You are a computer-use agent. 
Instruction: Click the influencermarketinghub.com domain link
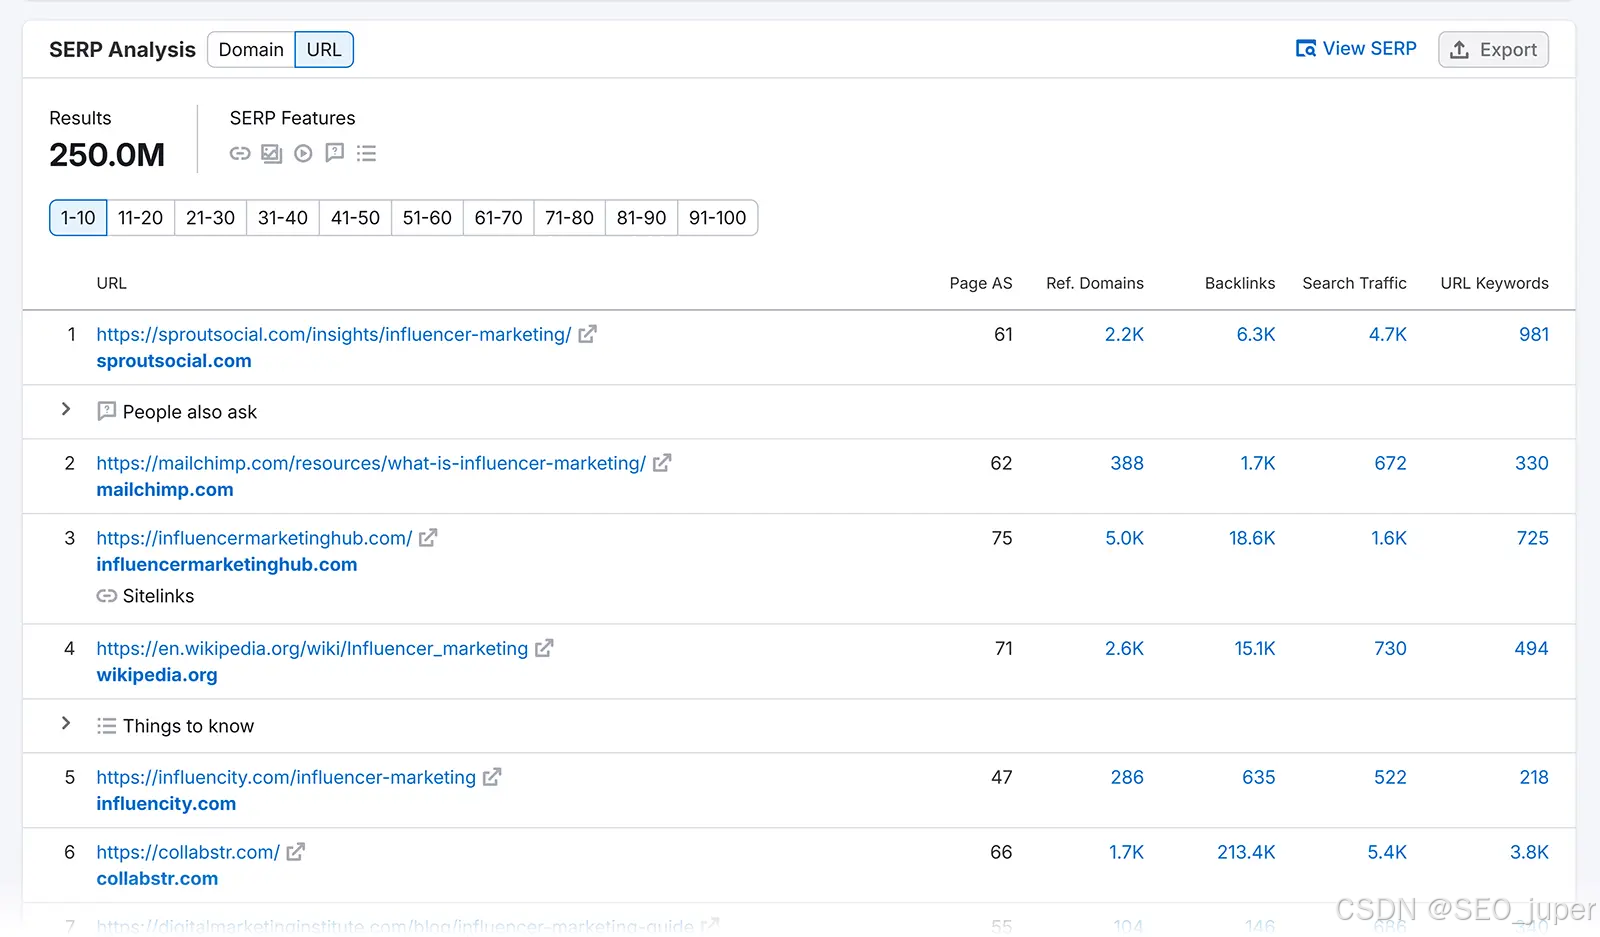(227, 565)
